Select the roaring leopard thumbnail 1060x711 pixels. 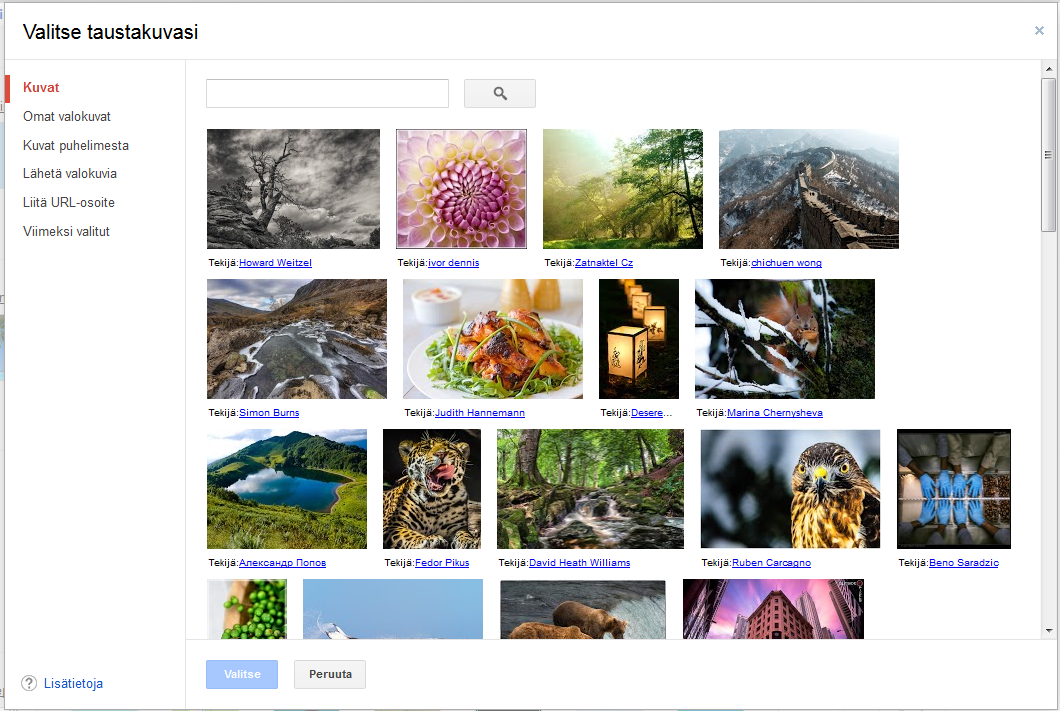coord(432,489)
